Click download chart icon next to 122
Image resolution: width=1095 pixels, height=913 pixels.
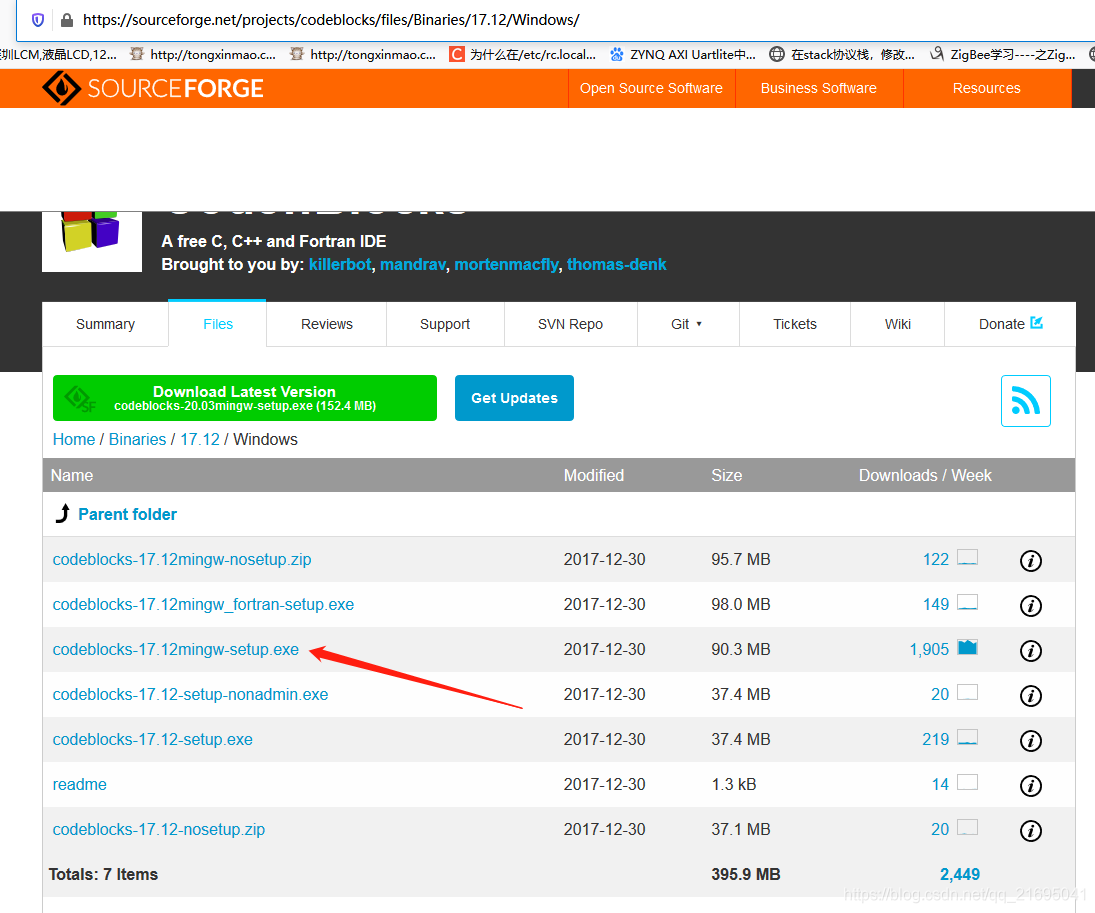coord(967,557)
